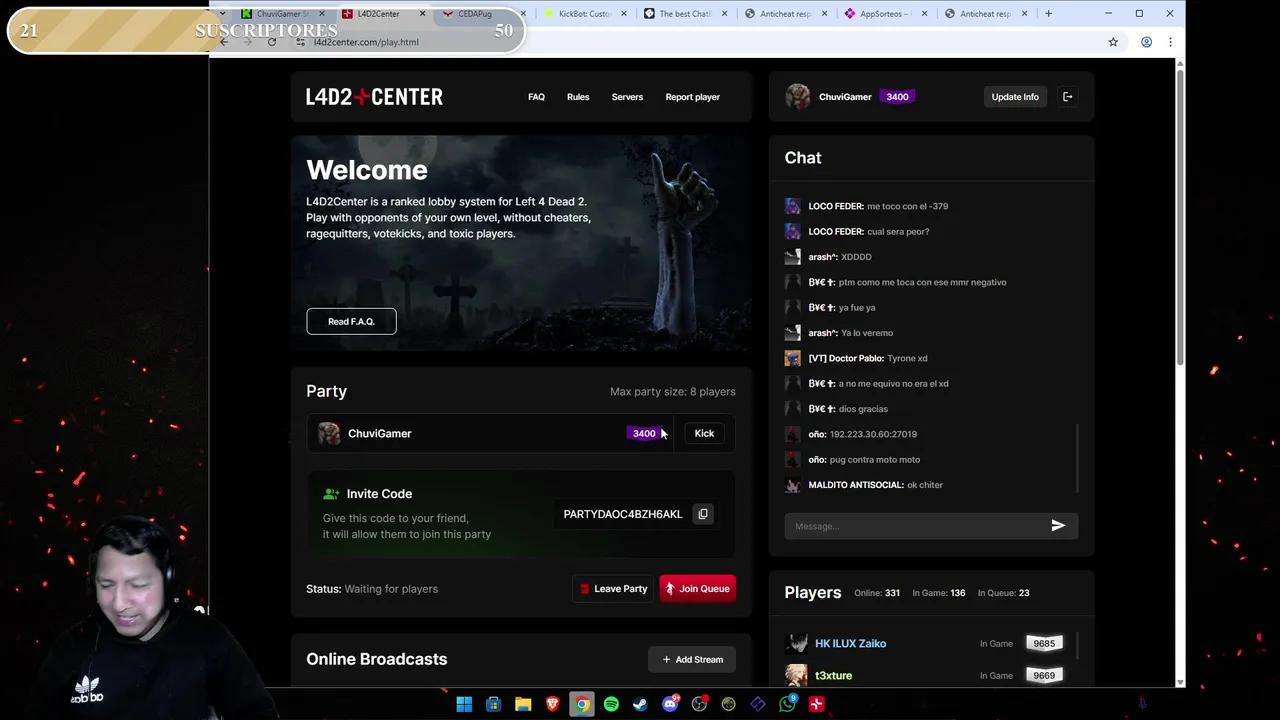Open the Rules navigation link
Image resolution: width=1280 pixels, height=720 pixels.
(x=578, y=97)
